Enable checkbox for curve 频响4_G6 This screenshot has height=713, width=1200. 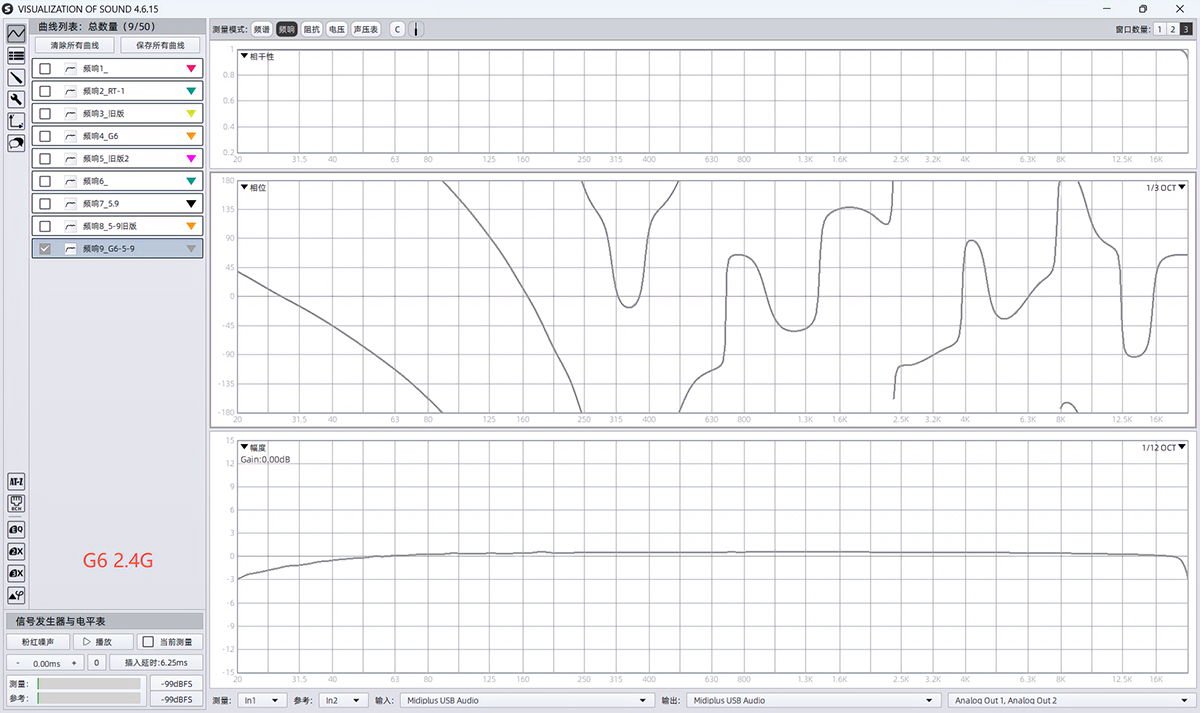click(x=45, y=136)
